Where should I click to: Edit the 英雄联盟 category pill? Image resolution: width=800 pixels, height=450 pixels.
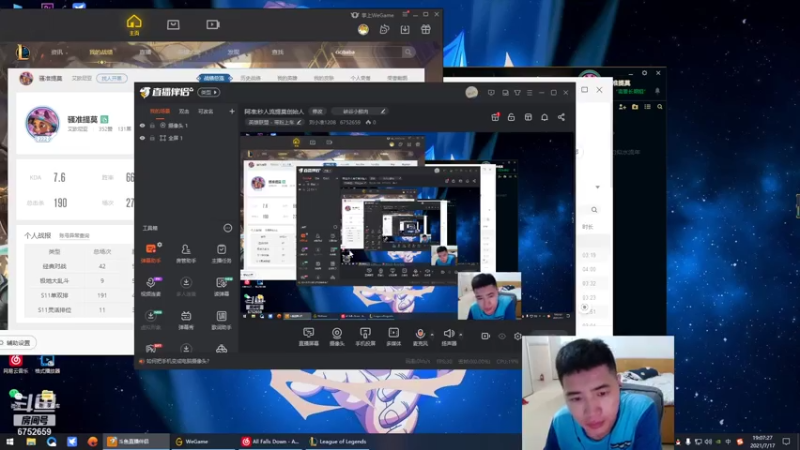pos(275,122)
